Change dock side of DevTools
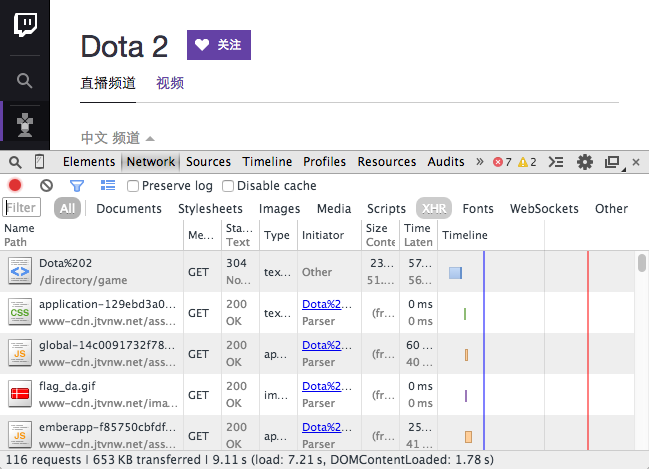 coord(613,162)
